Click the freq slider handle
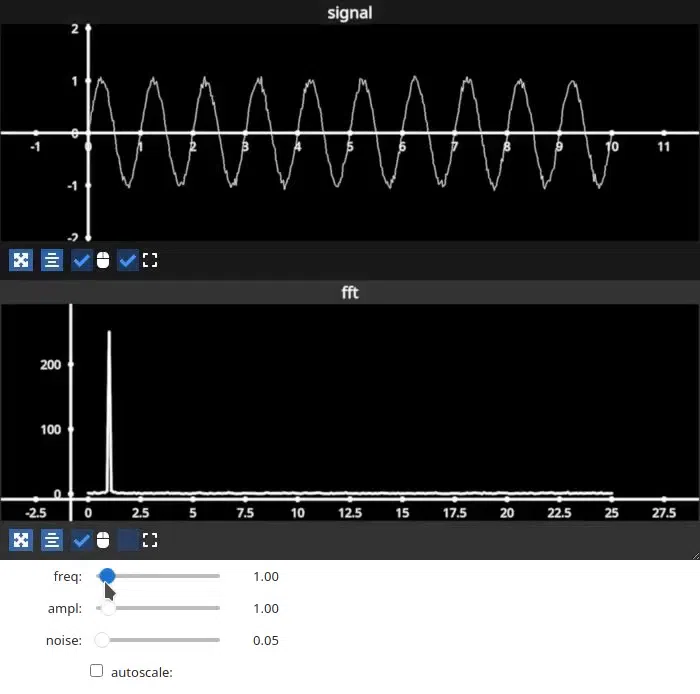Viewport: 700px width, 694px height. click(107, 576)
